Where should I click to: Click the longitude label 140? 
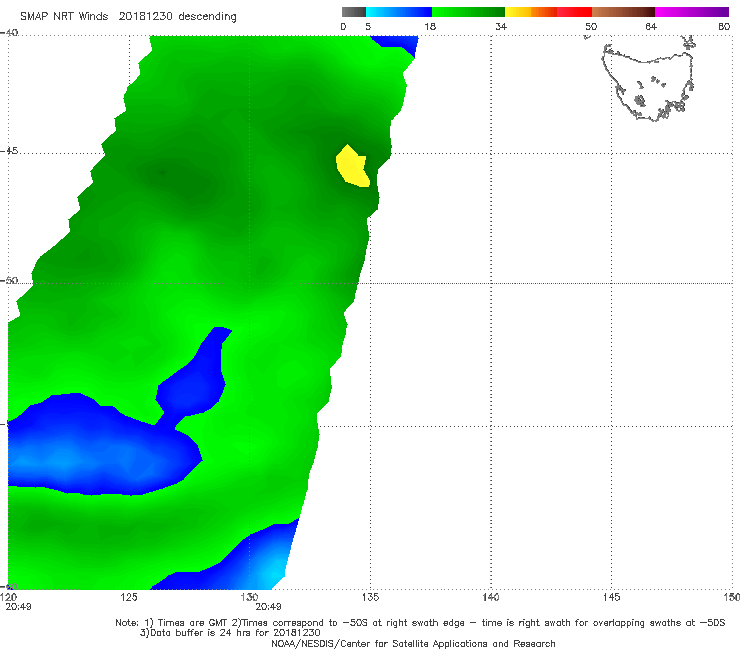coord(491,598)
